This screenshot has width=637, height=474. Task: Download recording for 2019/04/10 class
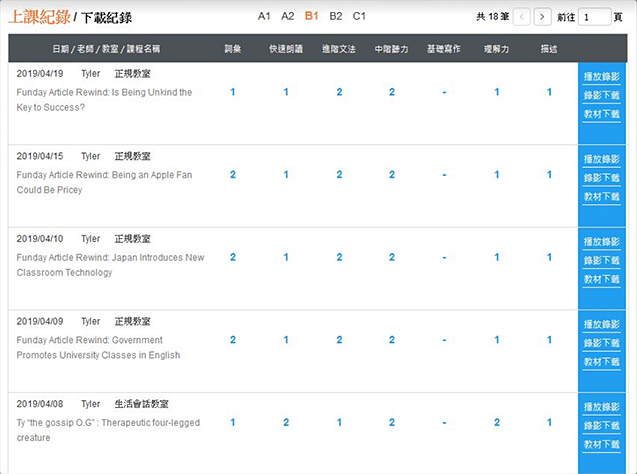point(602,260)
